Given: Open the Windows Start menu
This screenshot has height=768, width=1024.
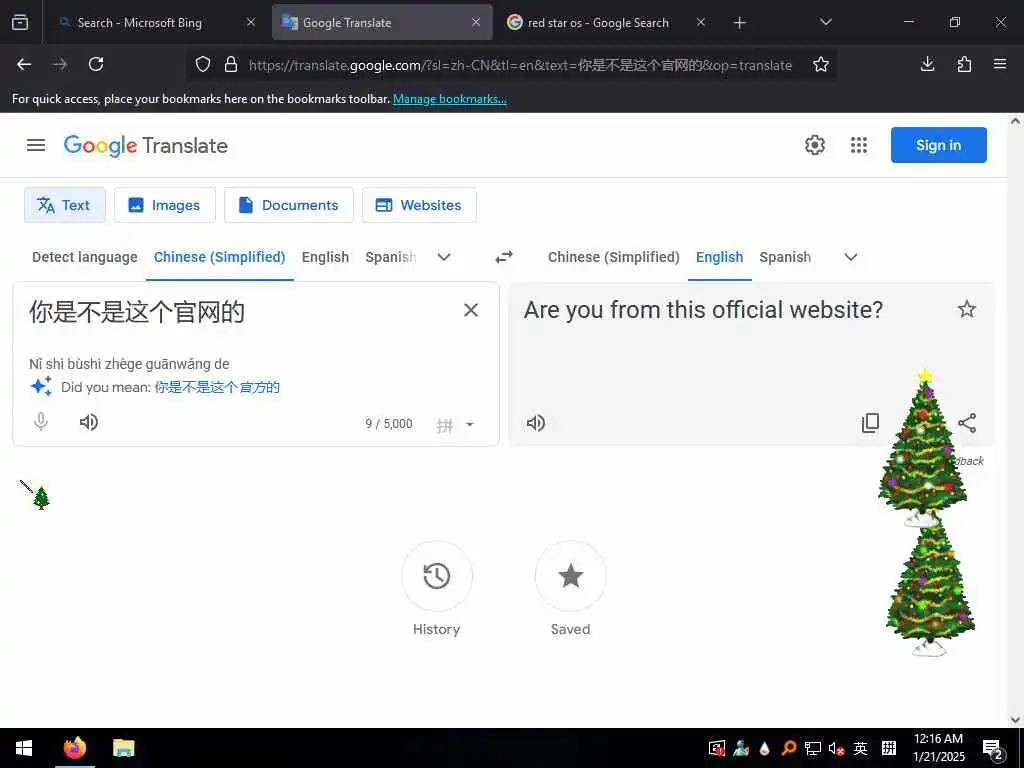Looking at the screenshot, I should tap(24, 748).
